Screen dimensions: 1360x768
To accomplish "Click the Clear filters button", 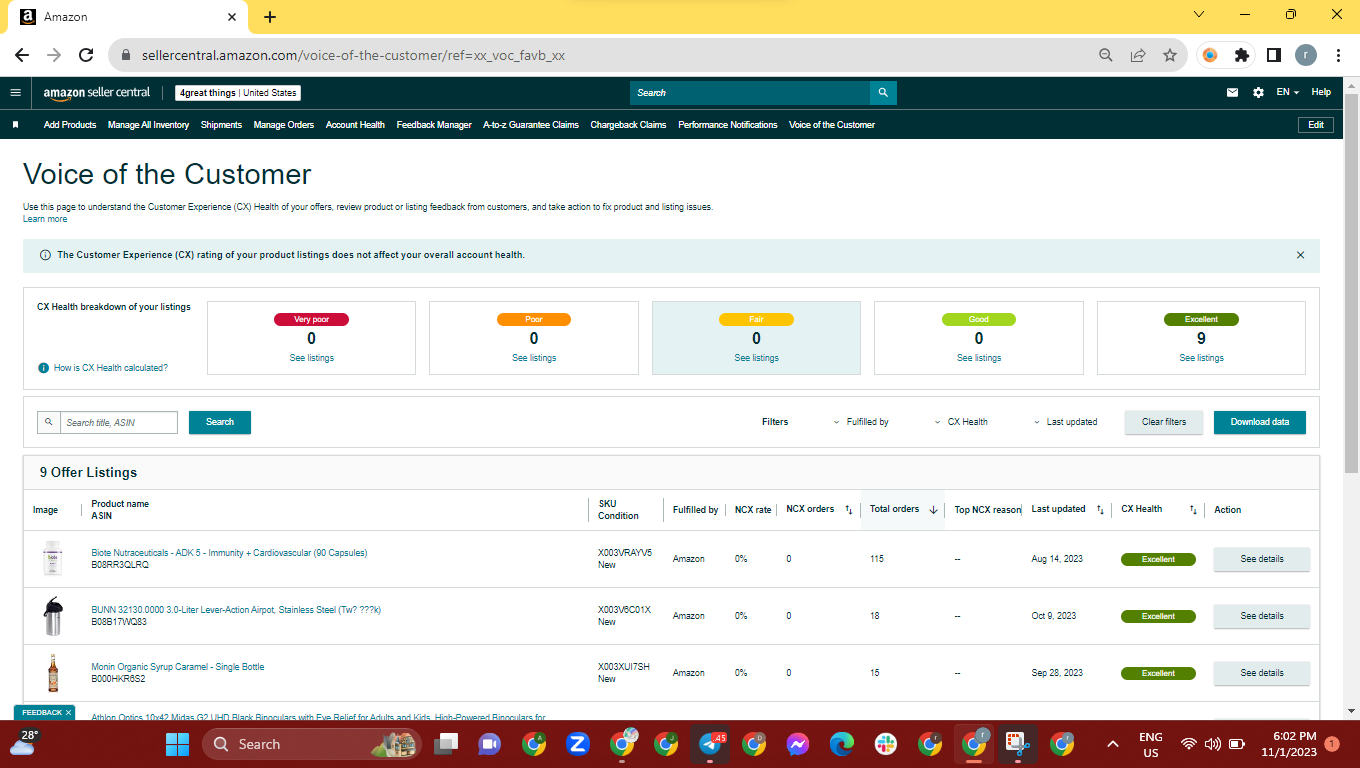I will click(x=1164, y=422).
